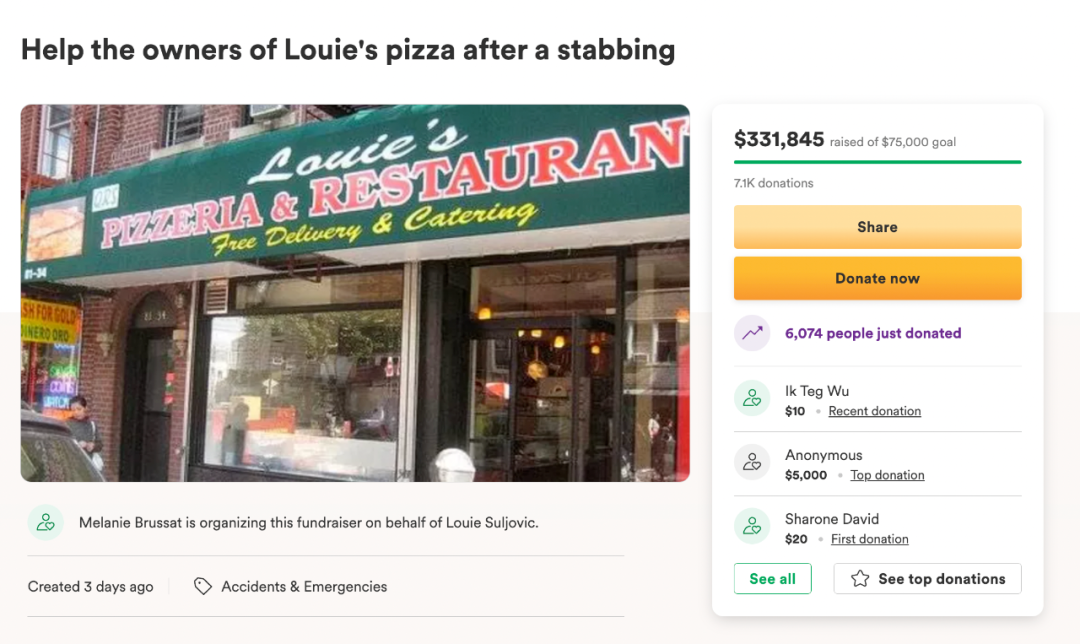1080x644 pixels.
Task: Click the star icon in See top donations
Action: (860, 579)
